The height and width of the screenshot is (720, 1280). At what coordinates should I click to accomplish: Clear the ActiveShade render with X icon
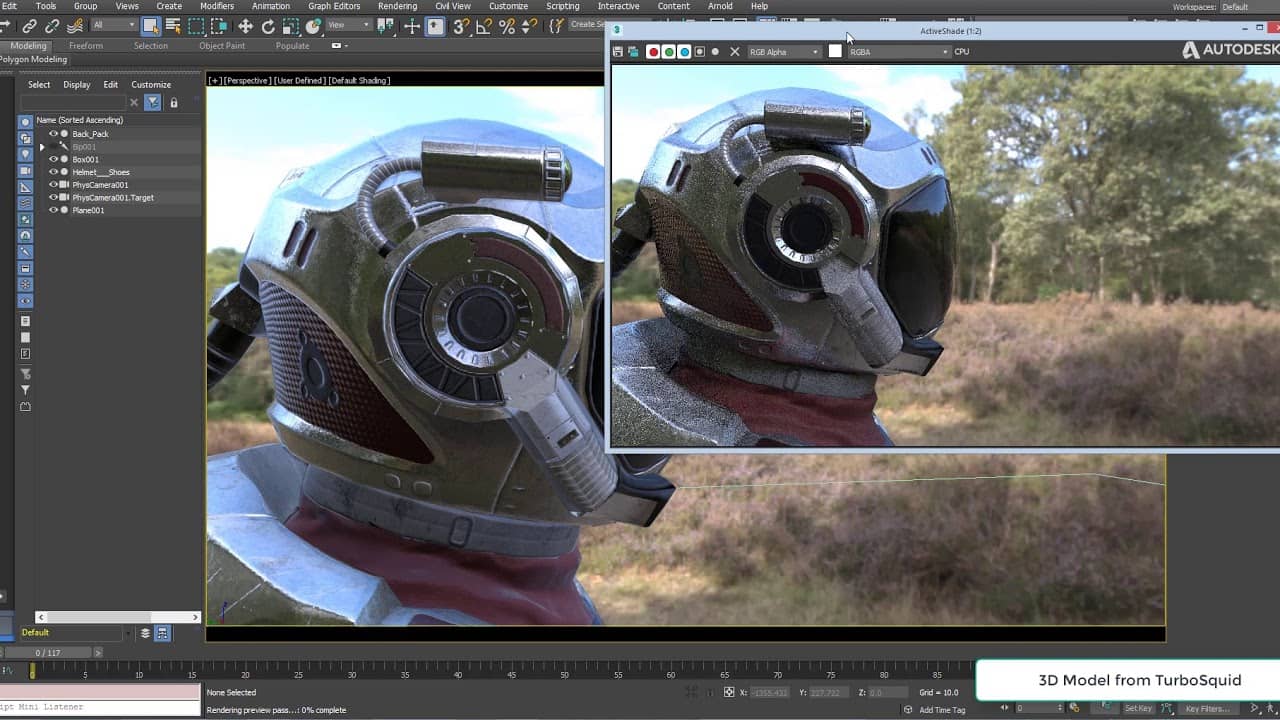point(735,52)
